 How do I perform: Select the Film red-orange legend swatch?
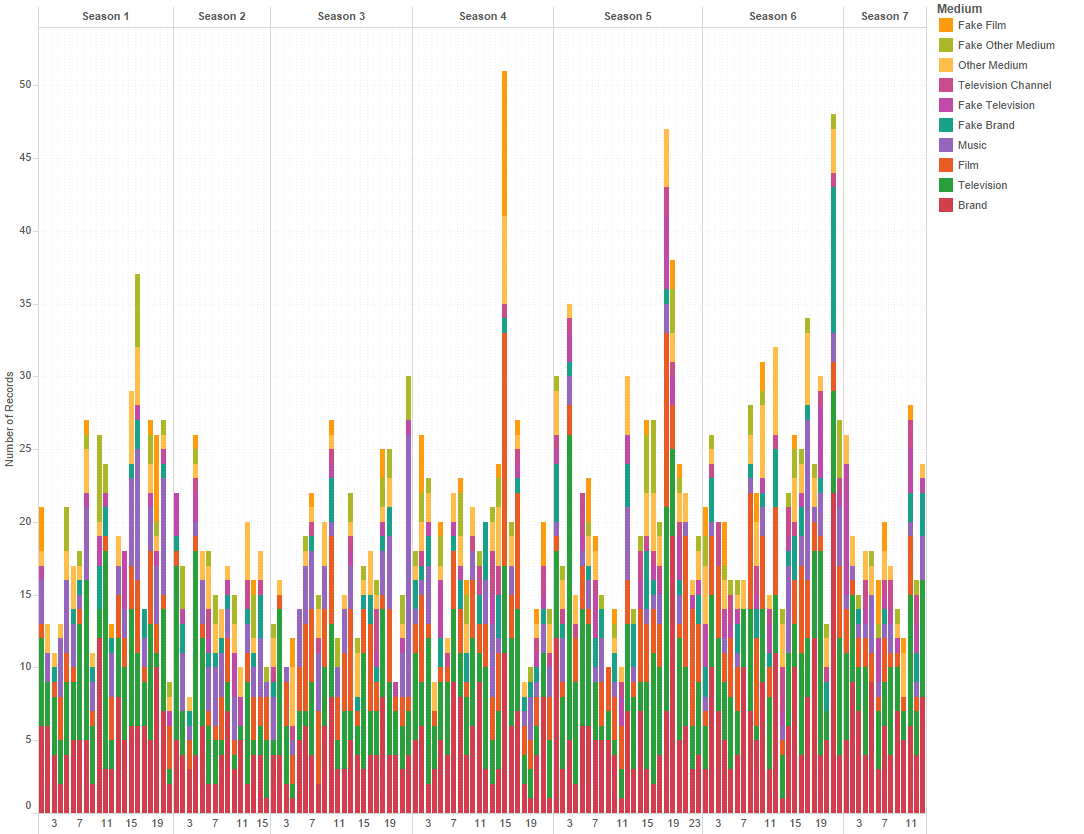[946, 165]
